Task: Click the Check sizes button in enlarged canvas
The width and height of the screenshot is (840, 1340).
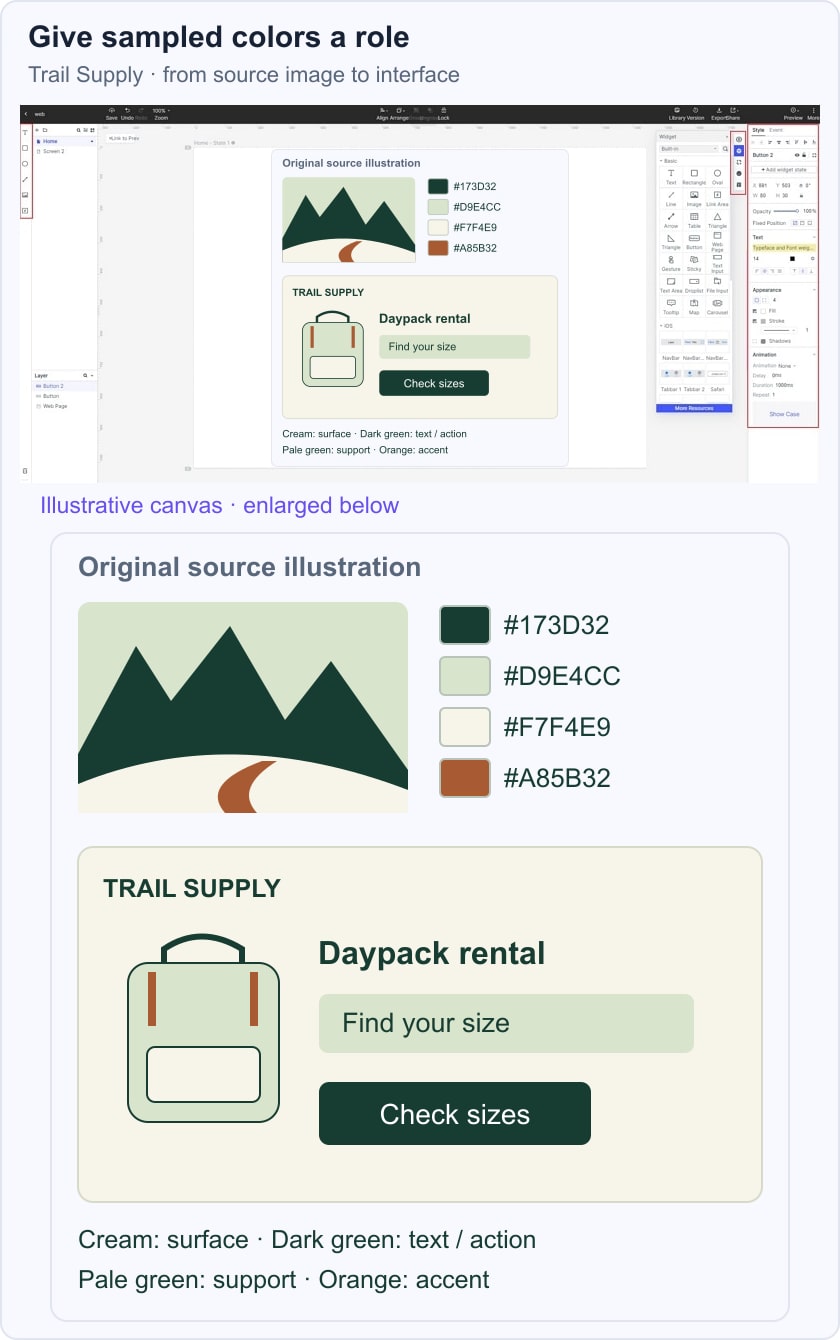Action: click(x=455, y=1114)
